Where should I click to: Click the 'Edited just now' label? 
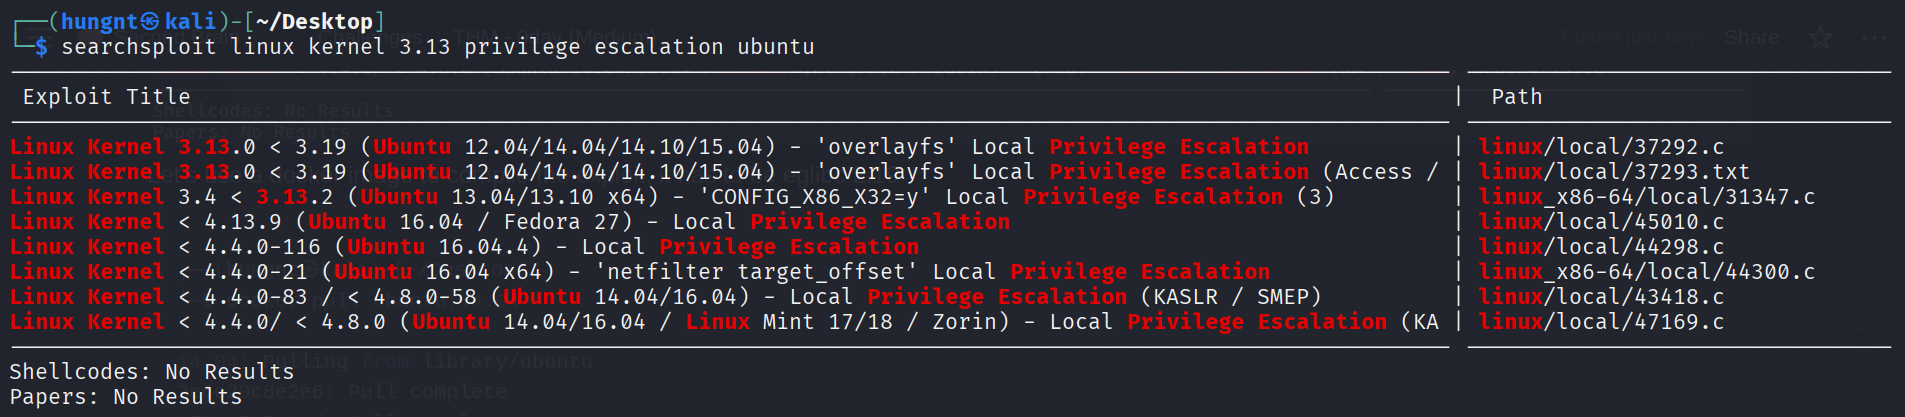(1632, 38)
